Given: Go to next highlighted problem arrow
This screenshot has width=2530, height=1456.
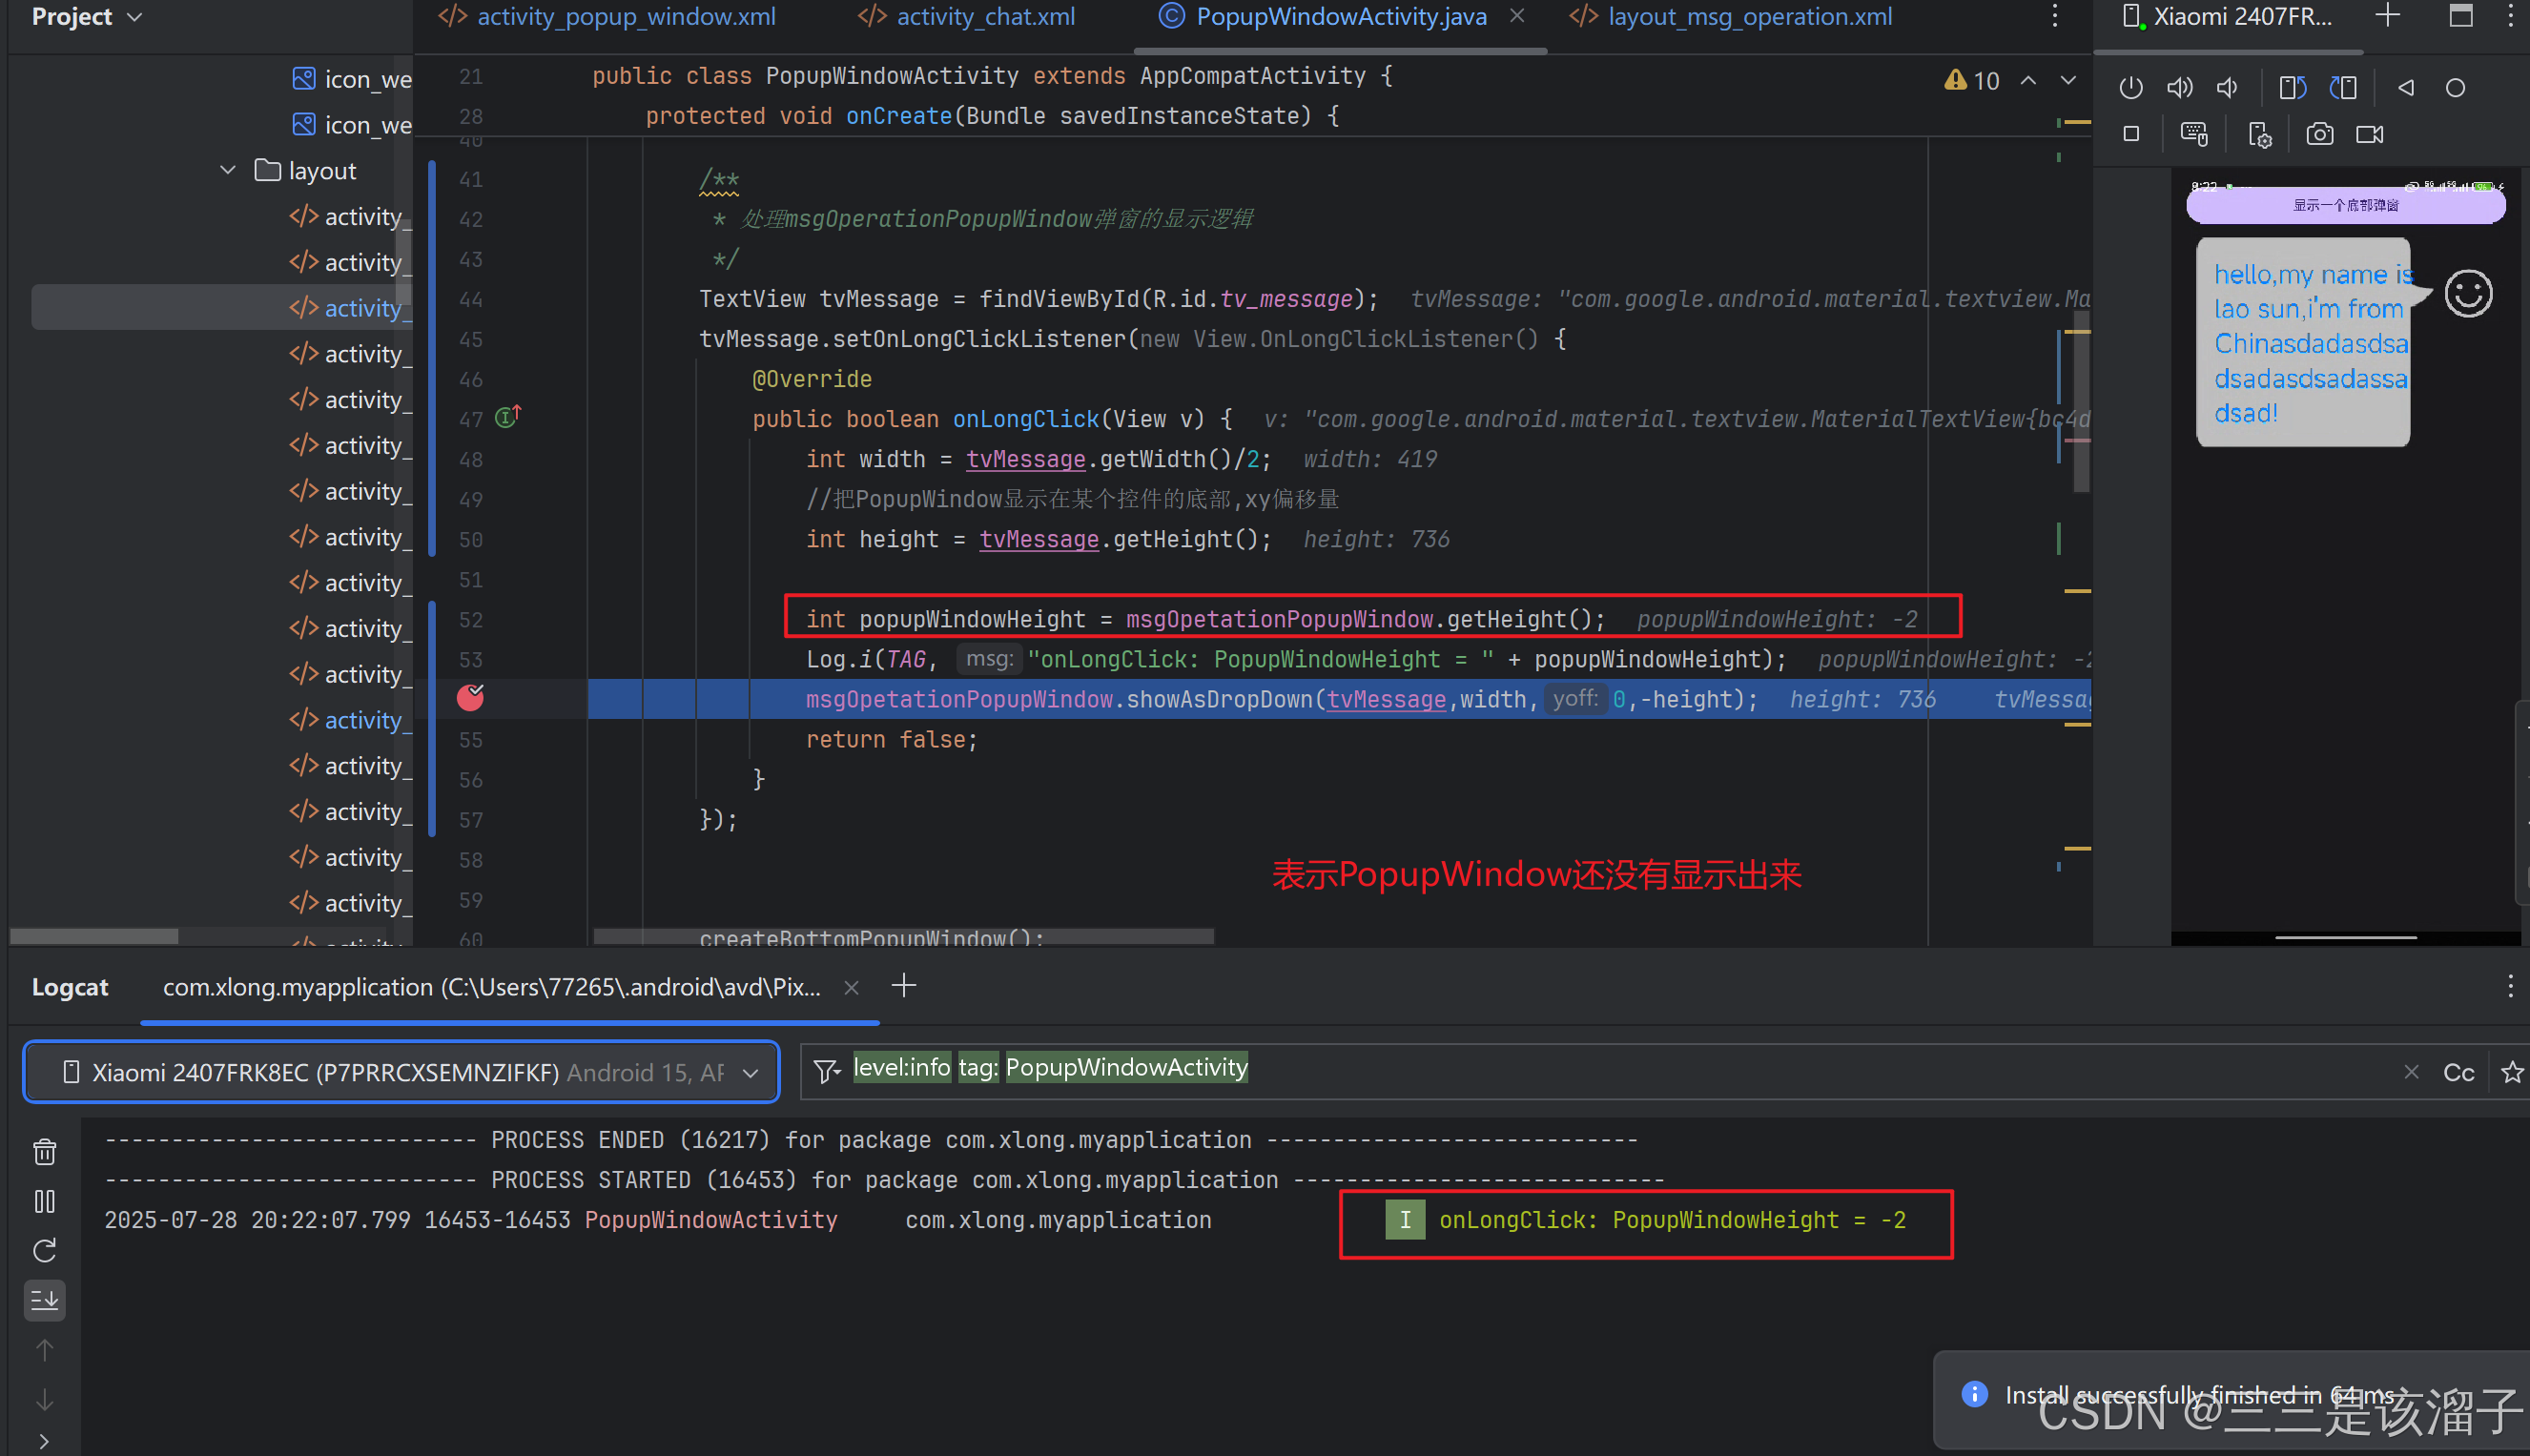Looking at the screenshot, I should tap(2068, 81).
